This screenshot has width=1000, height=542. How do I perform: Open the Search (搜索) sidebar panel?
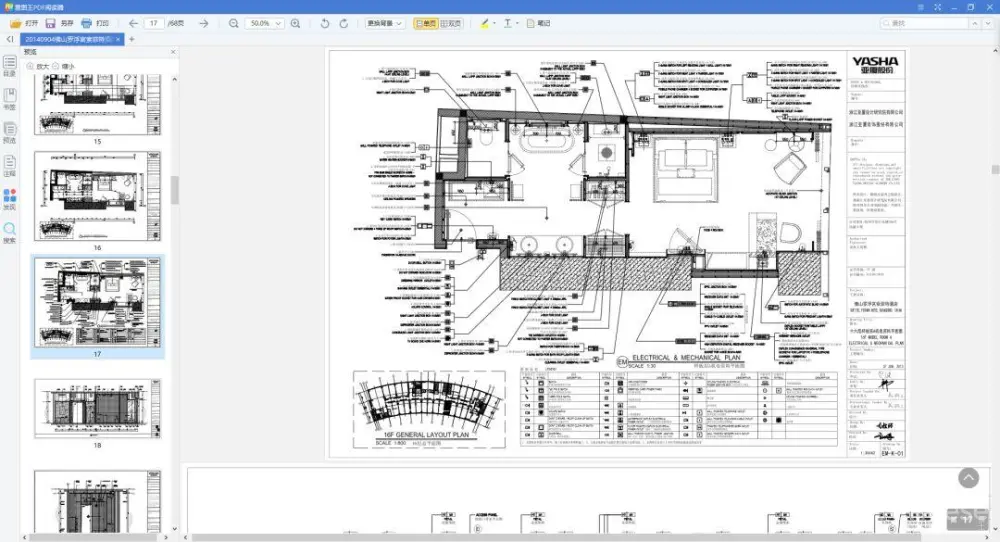(x=9, y=233)
